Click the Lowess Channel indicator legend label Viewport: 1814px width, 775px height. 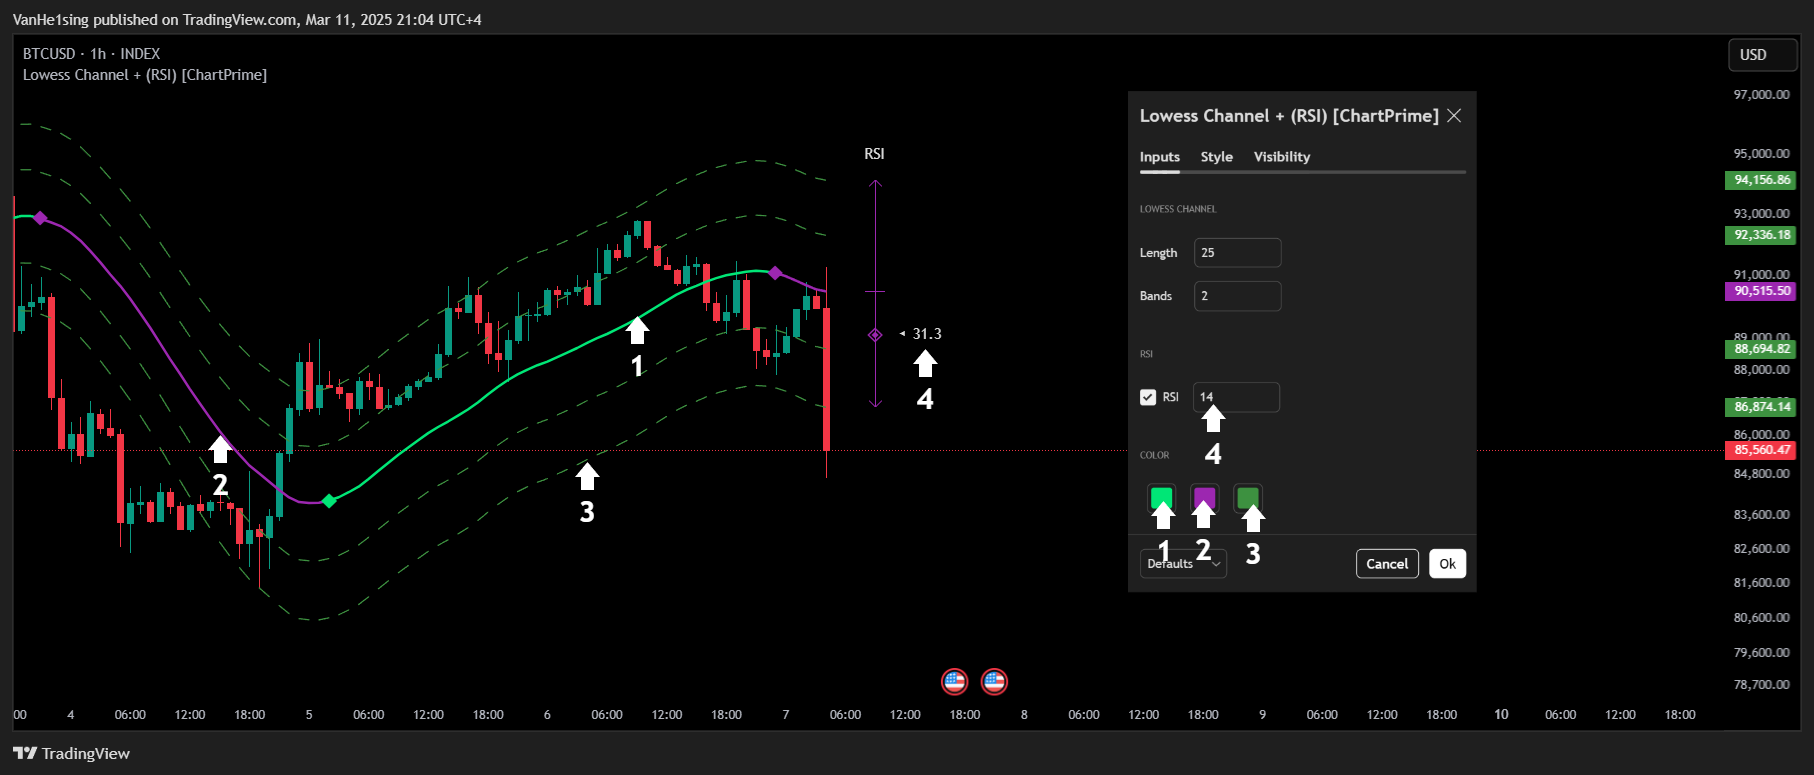tap(145, 75)
